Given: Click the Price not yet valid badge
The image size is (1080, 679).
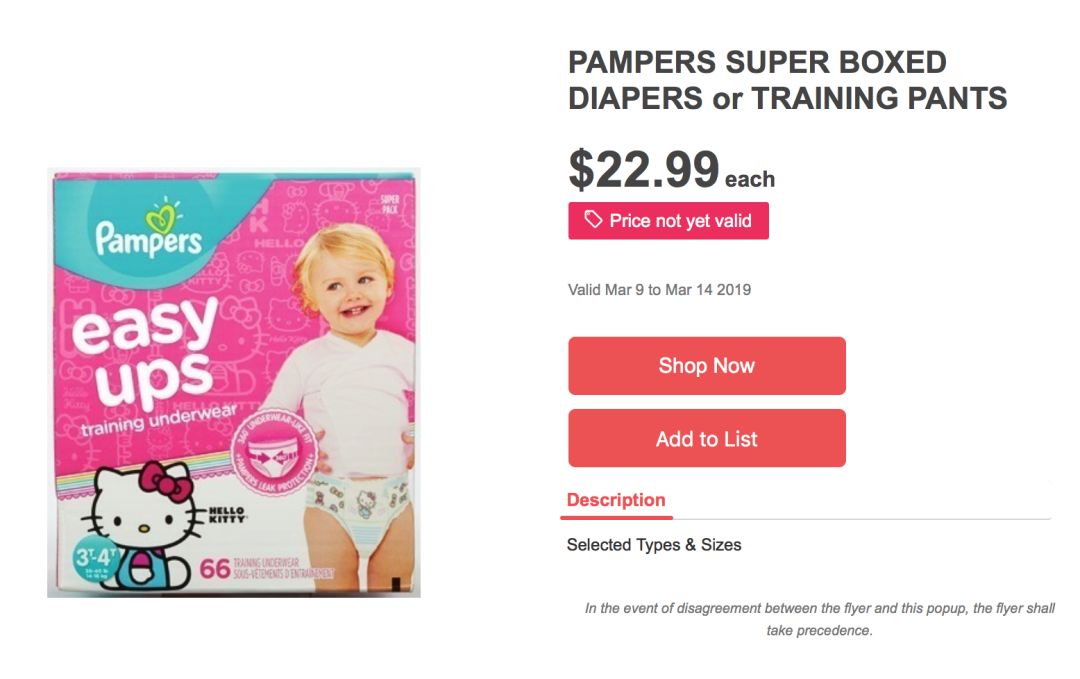Looking at the screenshot, I should pos(668,220).
